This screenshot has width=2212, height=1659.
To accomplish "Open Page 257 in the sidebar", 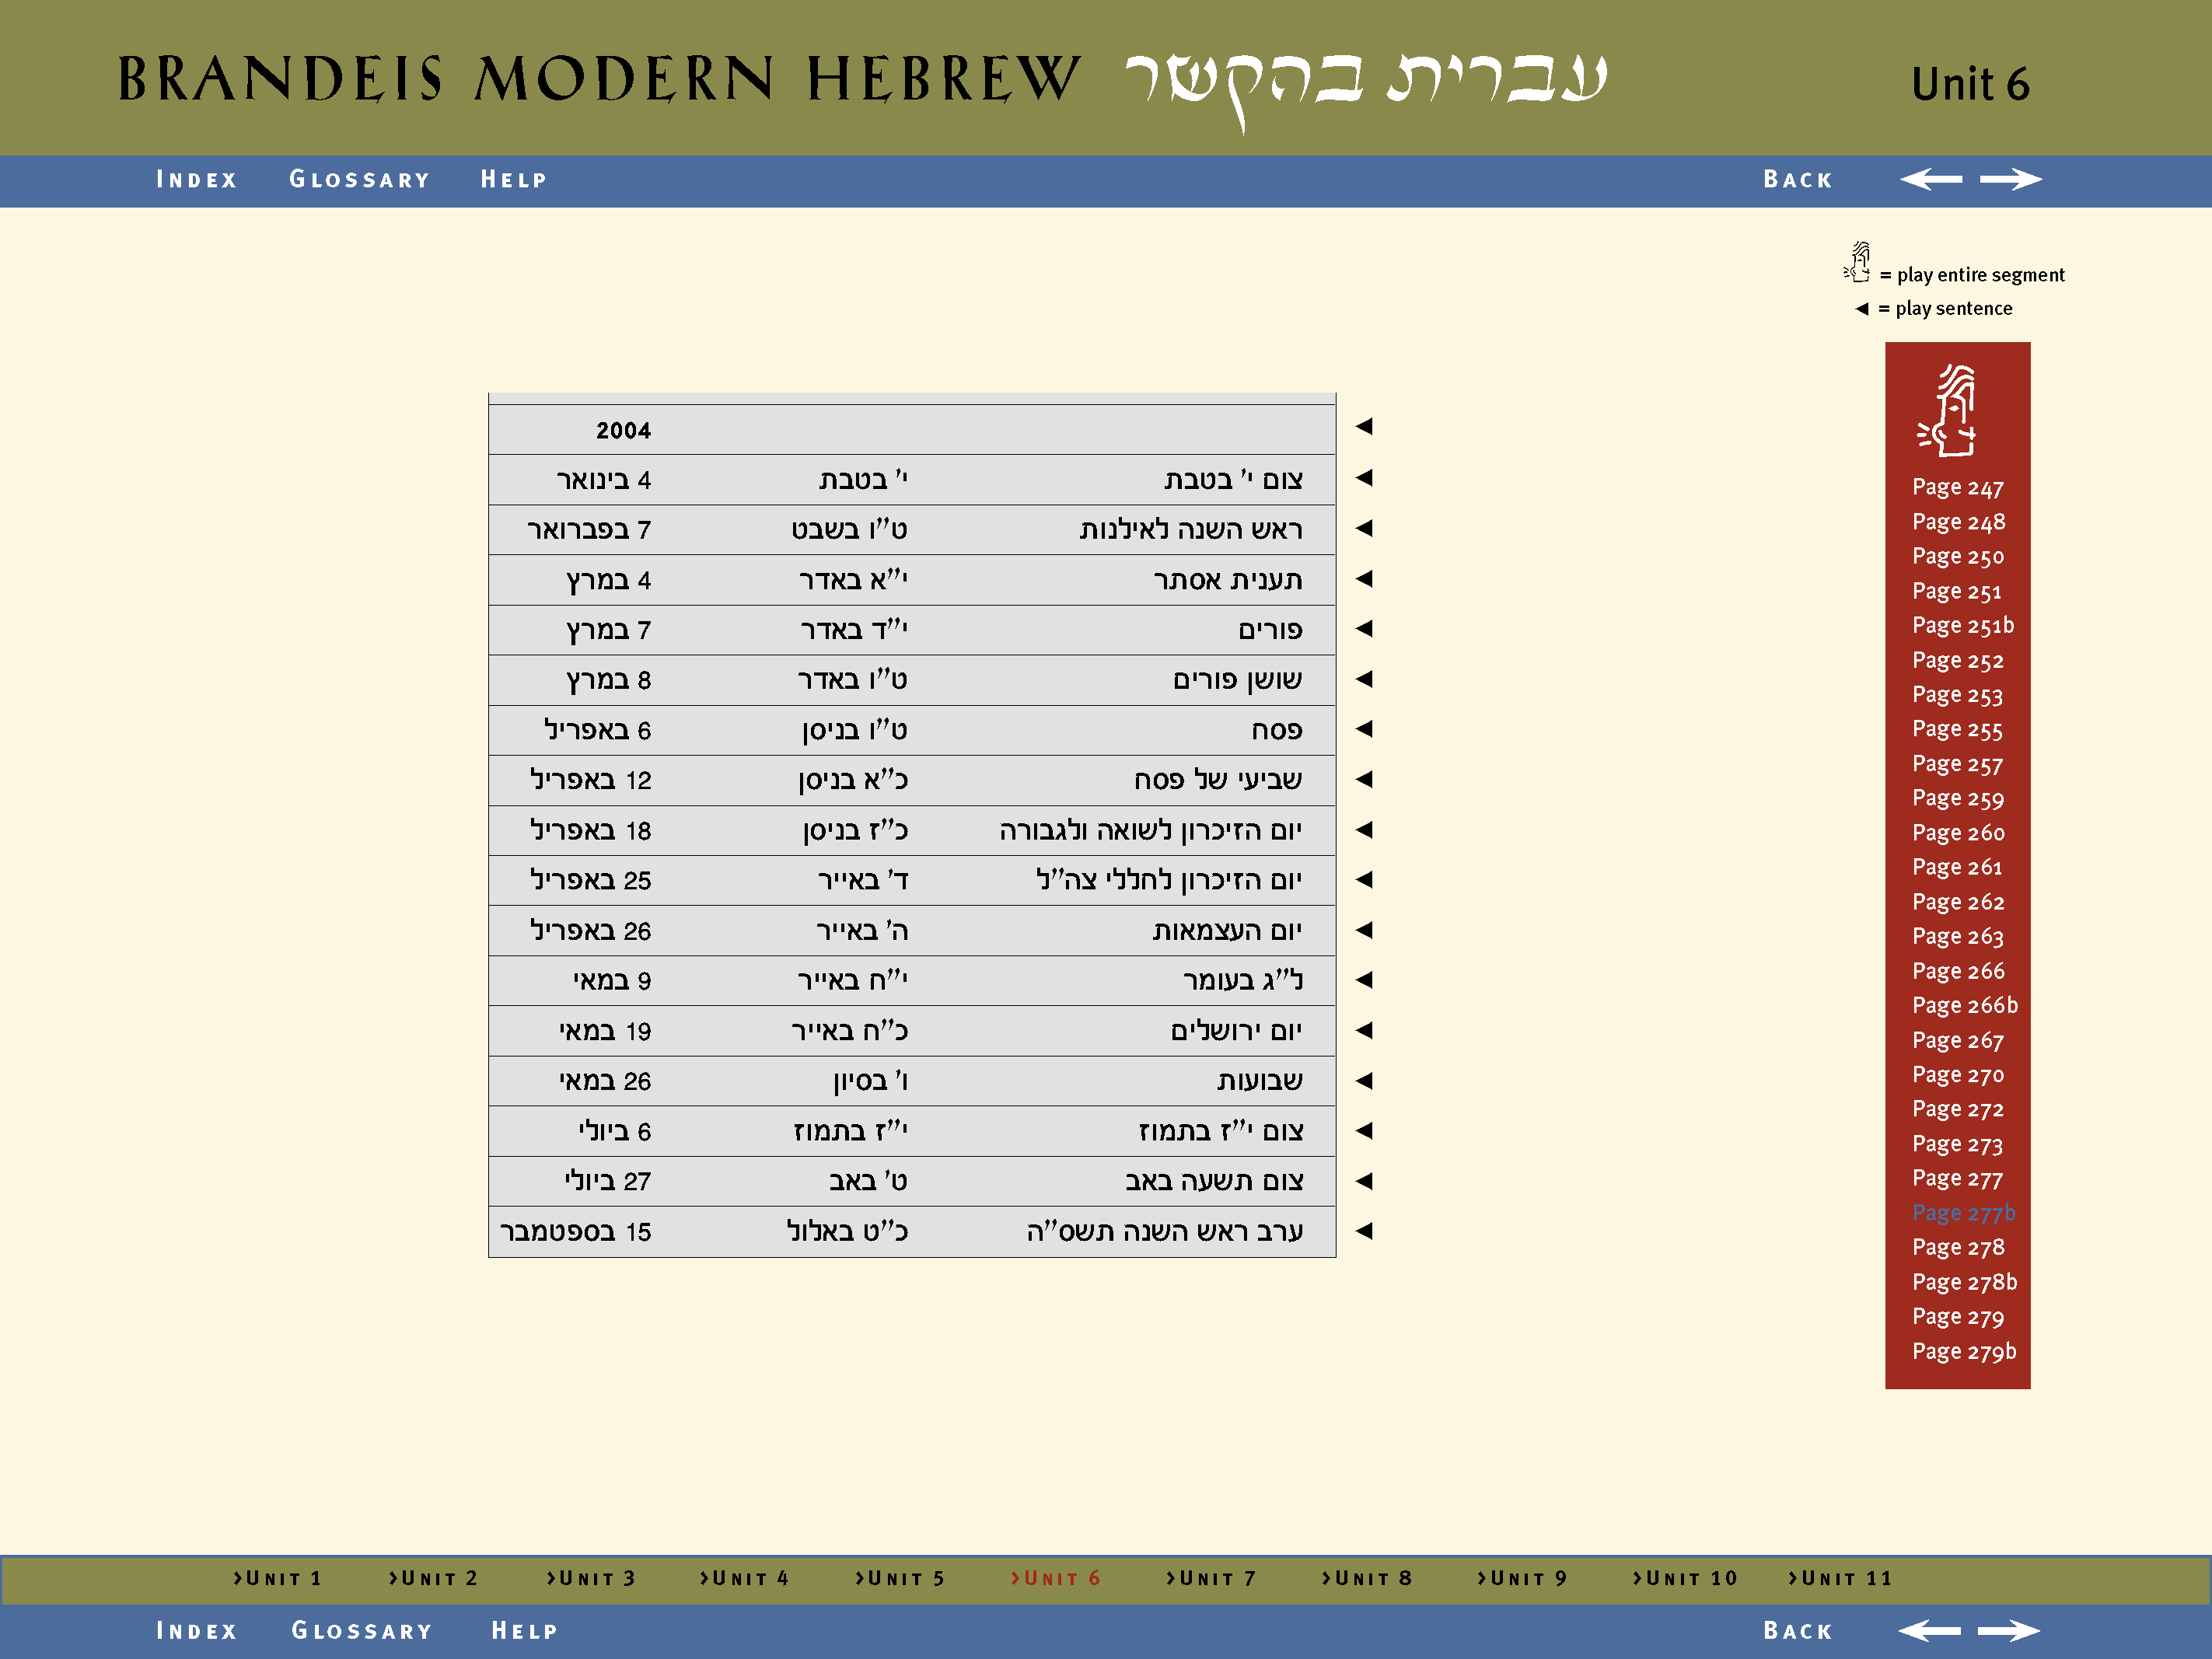I will coord(1958,764).
